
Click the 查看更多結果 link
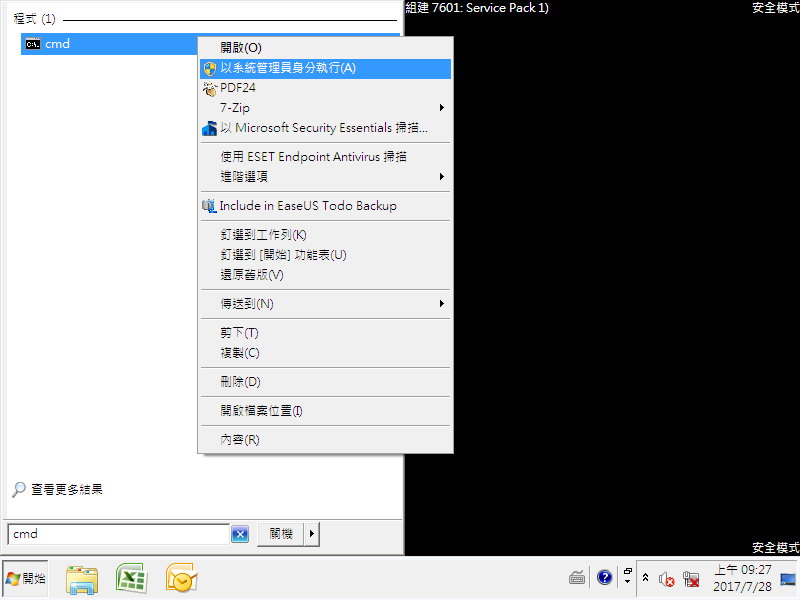click(x=66, y=490)
